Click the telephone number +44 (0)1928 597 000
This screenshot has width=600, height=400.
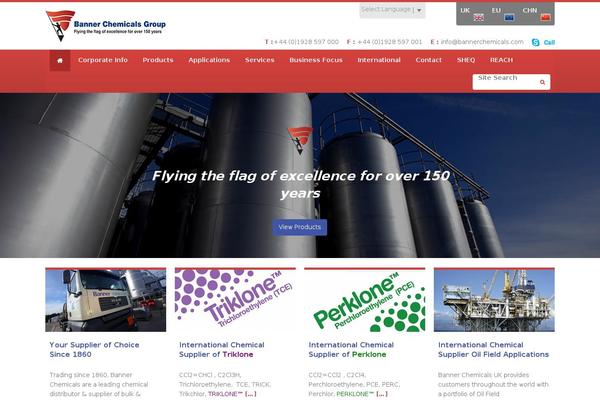(x=305, y=42)
